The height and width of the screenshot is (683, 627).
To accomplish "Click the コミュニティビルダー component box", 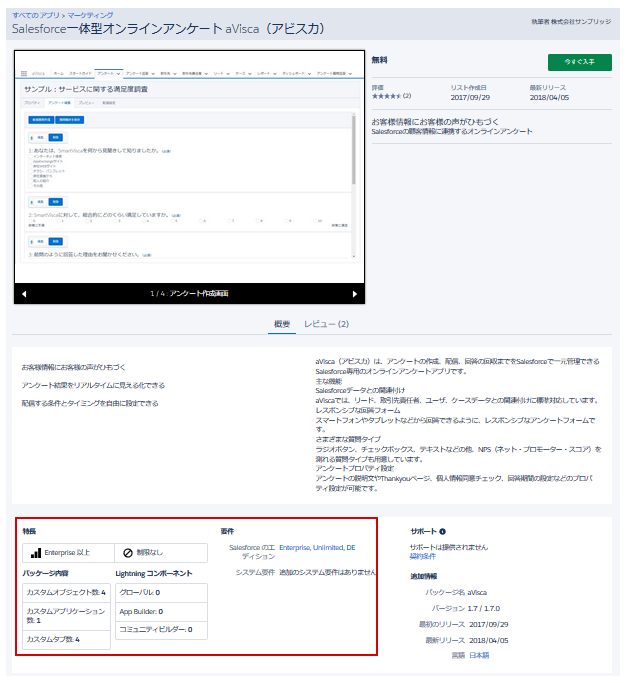I will point(161,630).
